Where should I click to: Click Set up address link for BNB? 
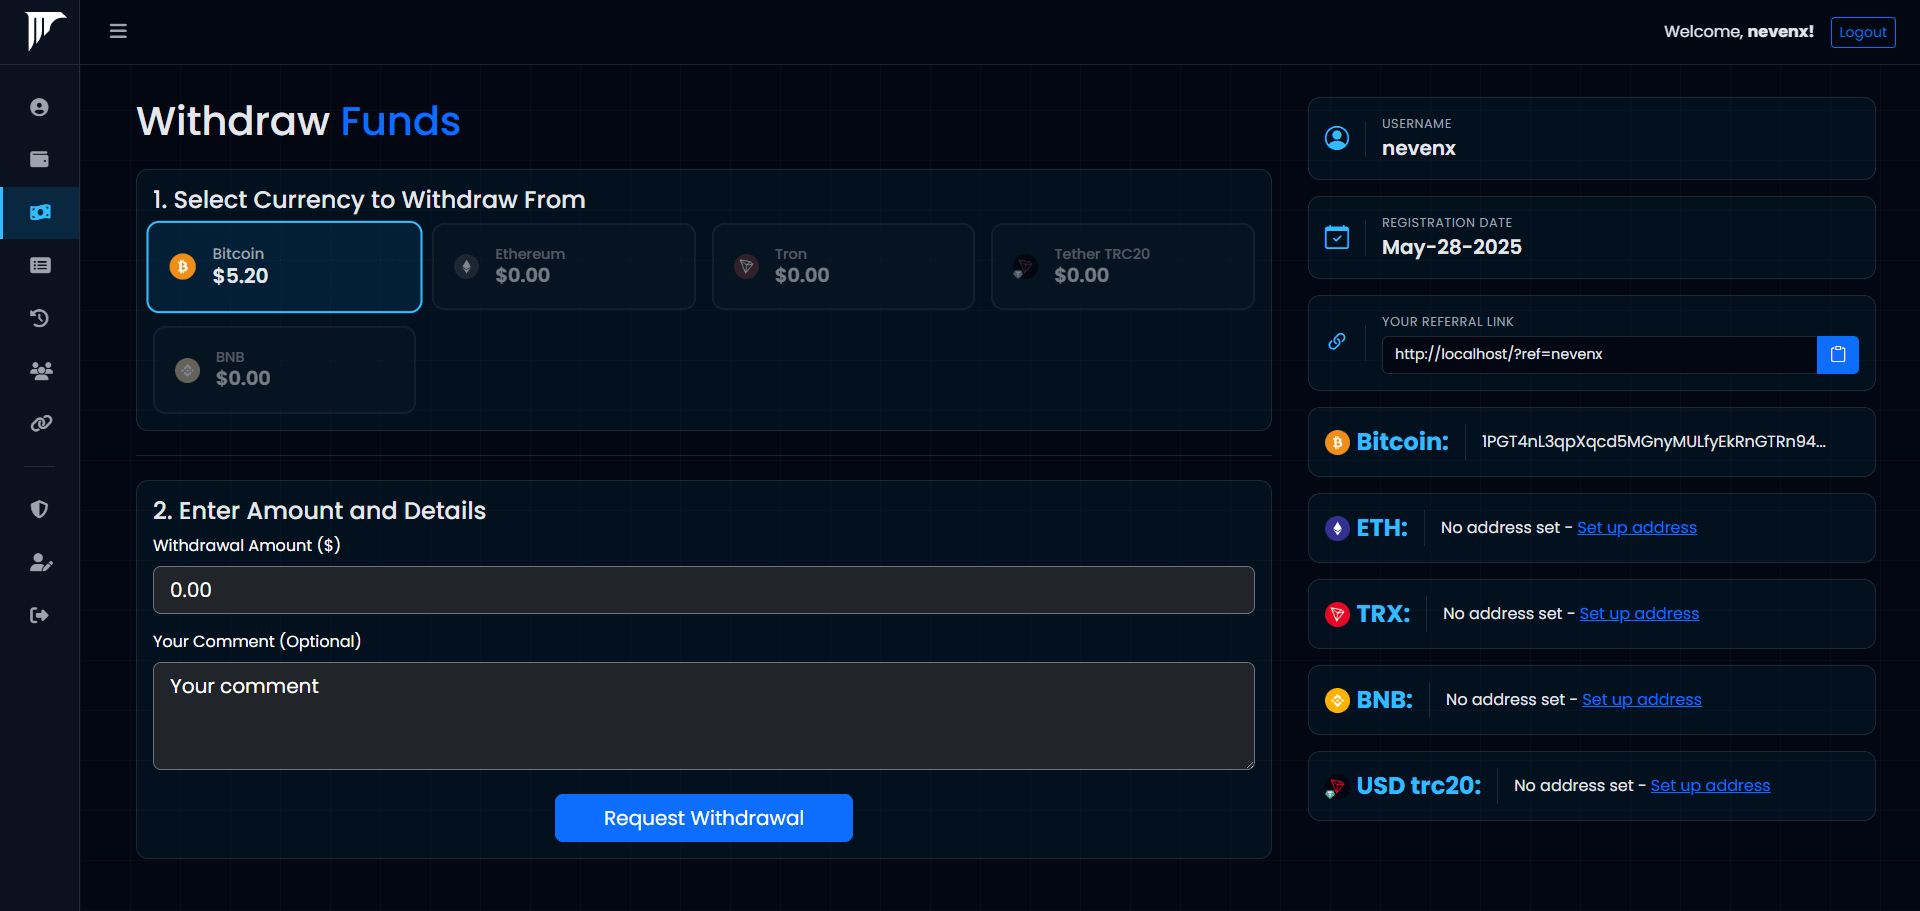(1641, 700)
